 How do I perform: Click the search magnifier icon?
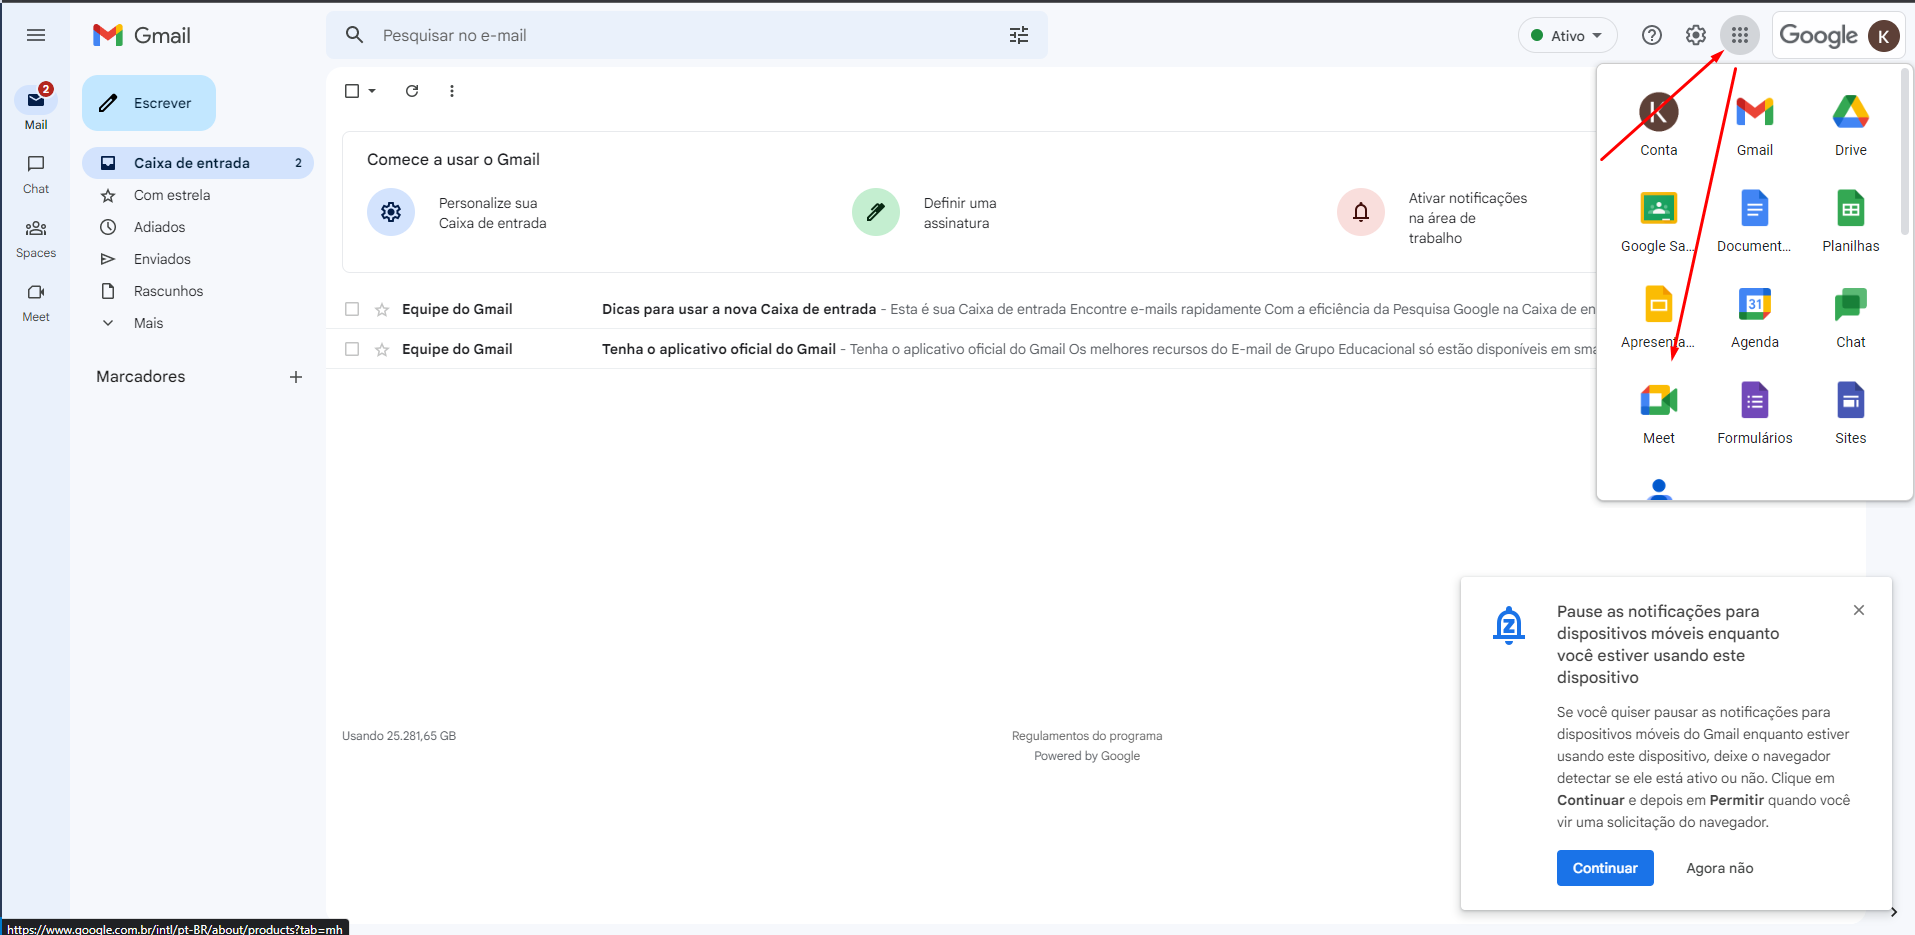point(354,35)
